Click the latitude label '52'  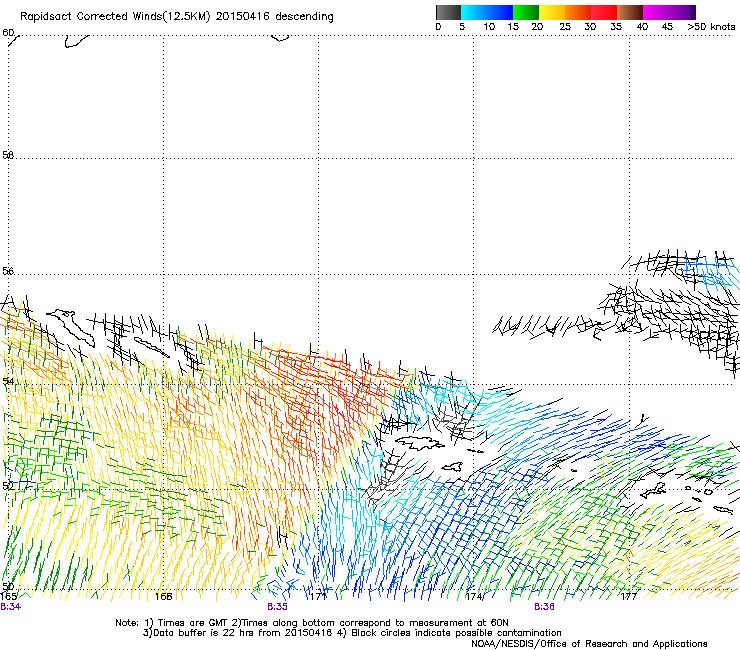point(8,486)
